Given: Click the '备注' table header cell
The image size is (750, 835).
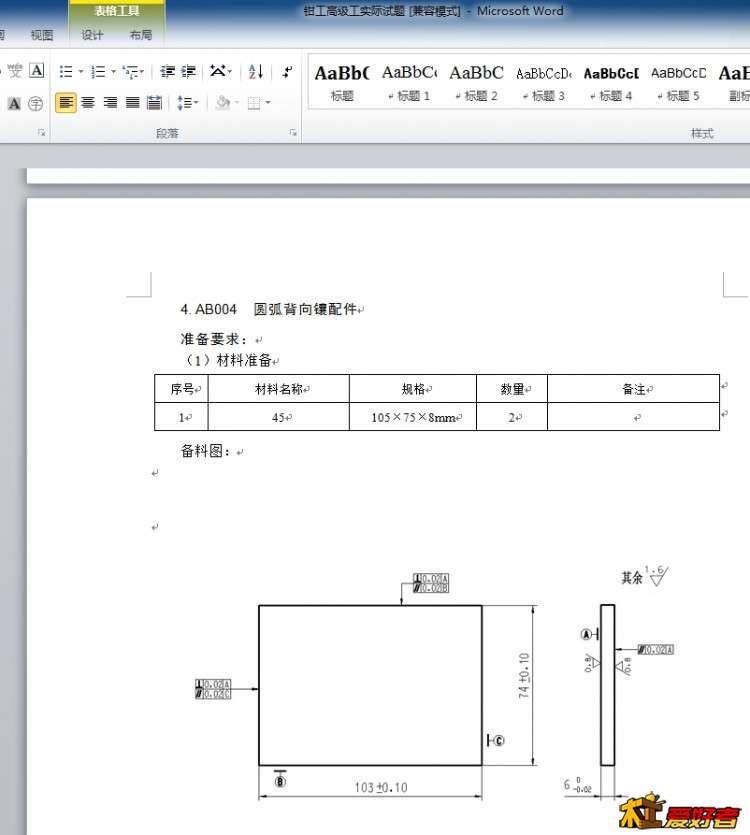Looking at the screenshot, I should (x=633, y=389).
